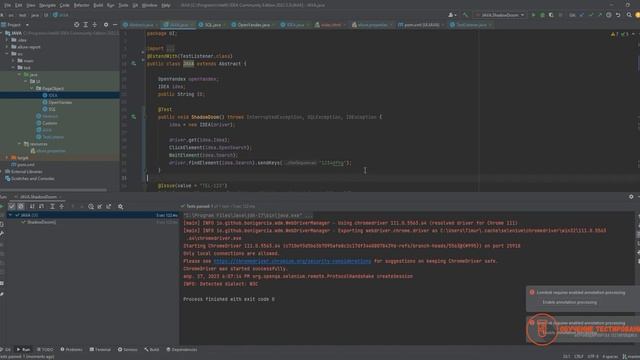The height and width of the screenshot is (360, 640).
Task: Click Run with Coverage icon
Action: pyautogui.click(x=551, y=15)
